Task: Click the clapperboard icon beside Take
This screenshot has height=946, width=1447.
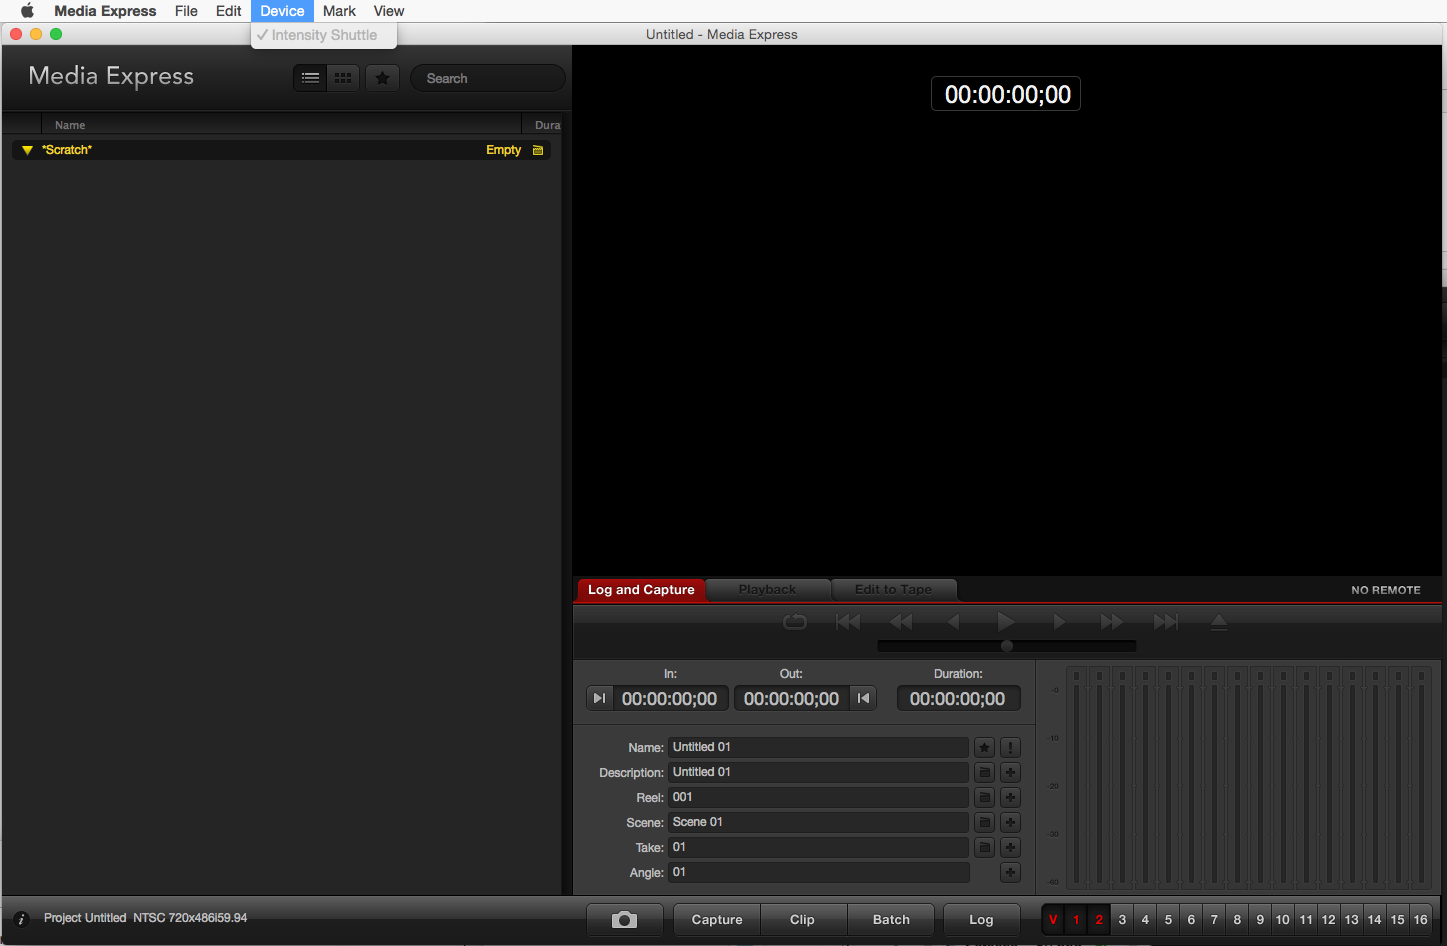Action: (x=984, y=847)
